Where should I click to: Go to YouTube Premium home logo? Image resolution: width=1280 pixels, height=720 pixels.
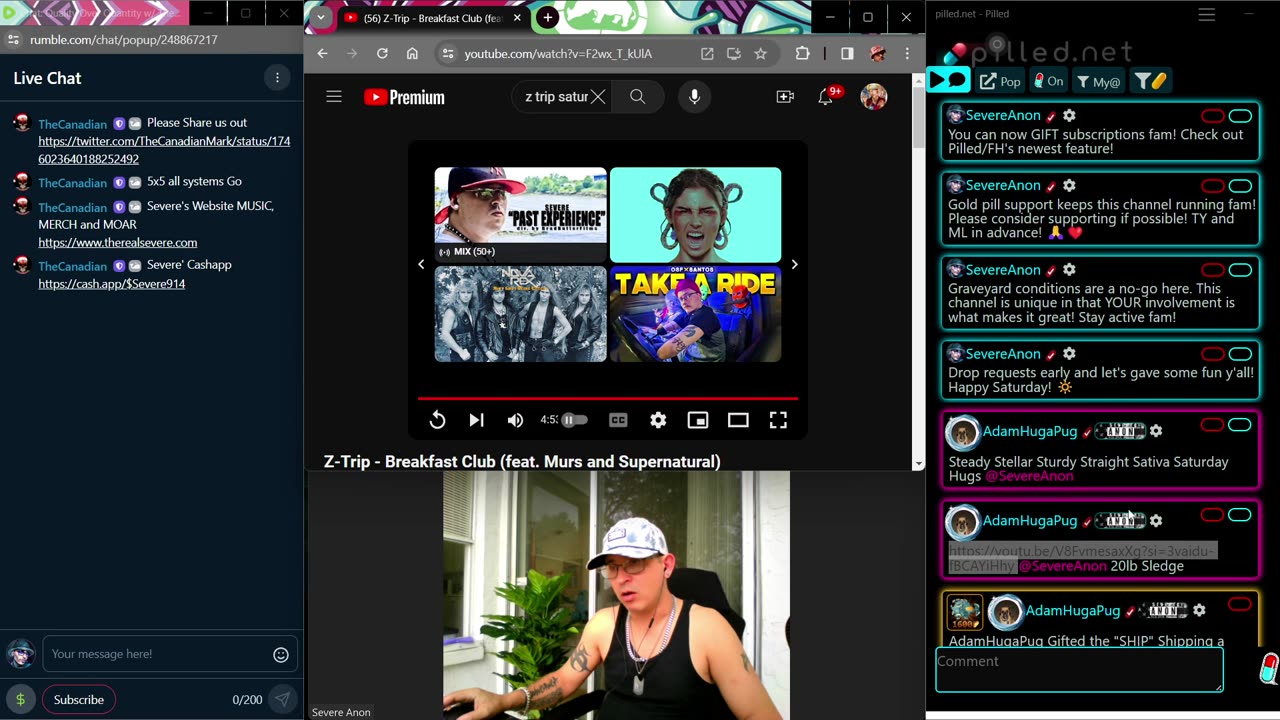click(x=404, y=97)
